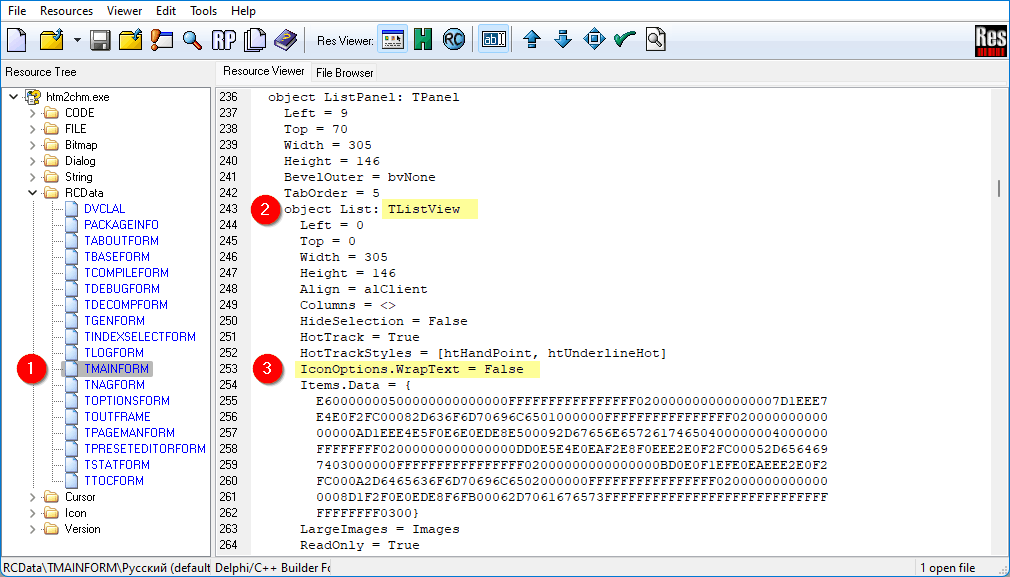Click the vertical scrollbar thumb in viewer

pos(999,188)
